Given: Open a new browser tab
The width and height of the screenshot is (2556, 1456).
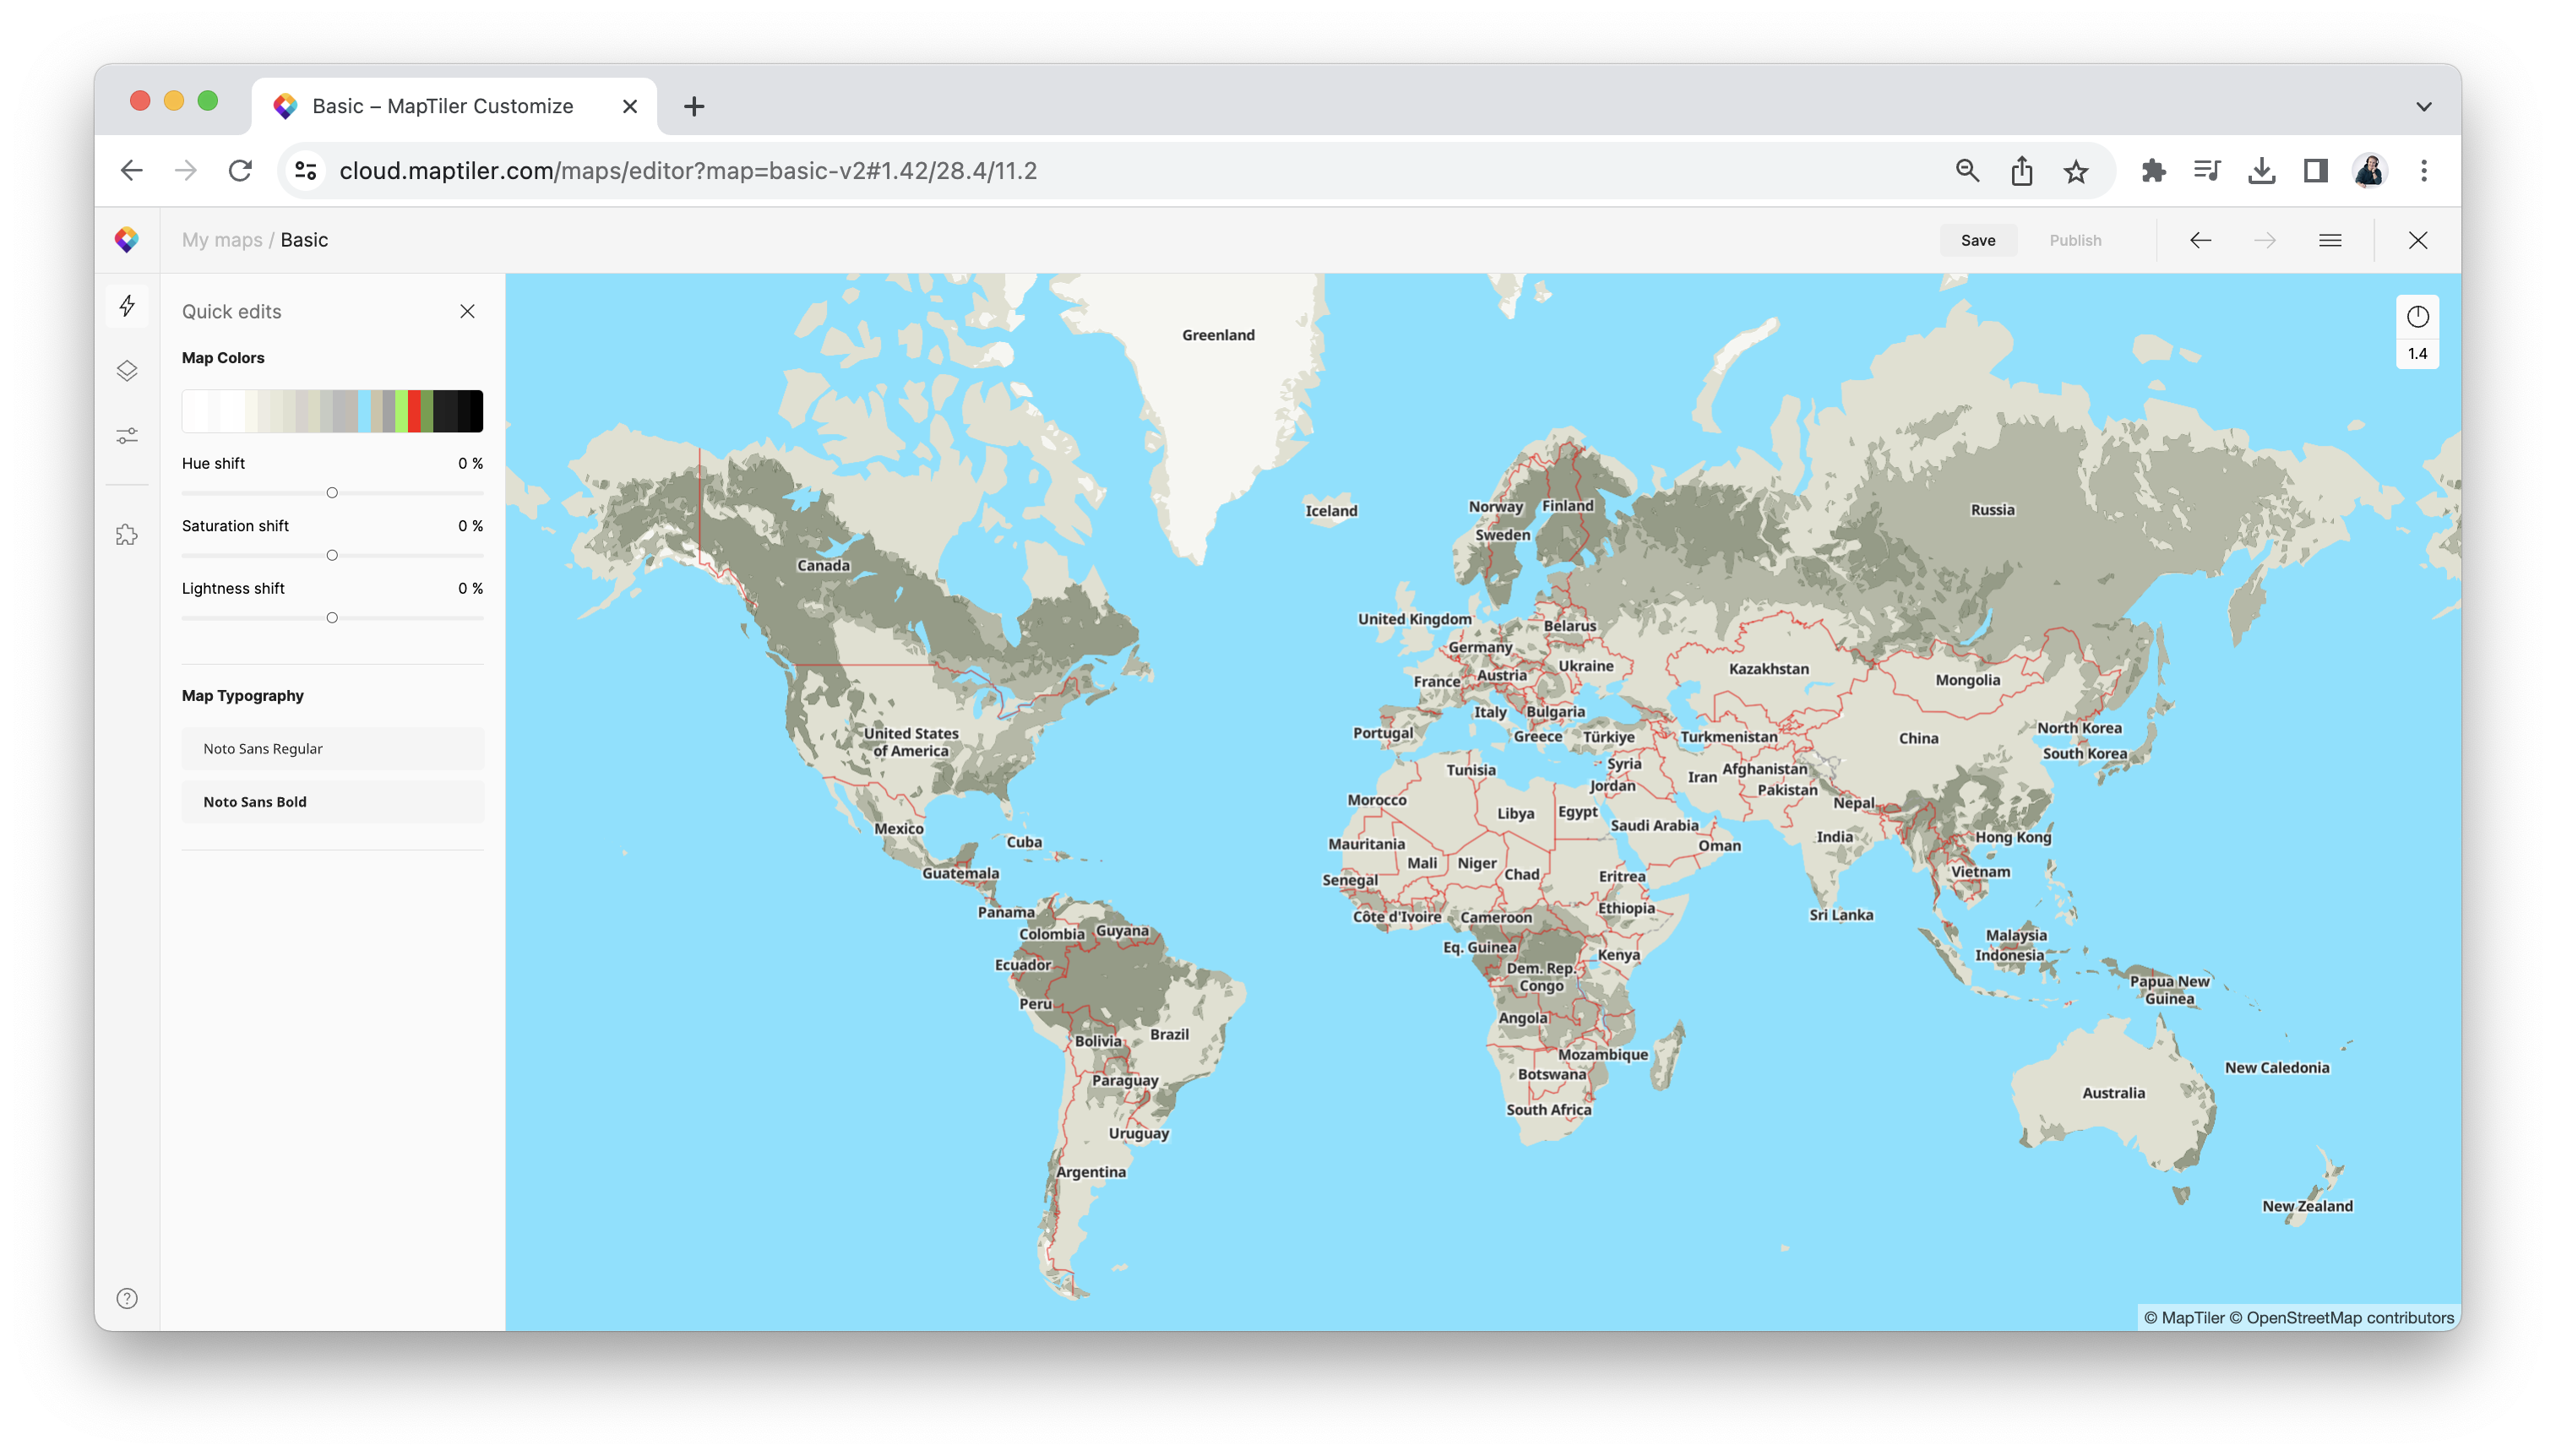Looking at the screenshot, I should point(694,106).
